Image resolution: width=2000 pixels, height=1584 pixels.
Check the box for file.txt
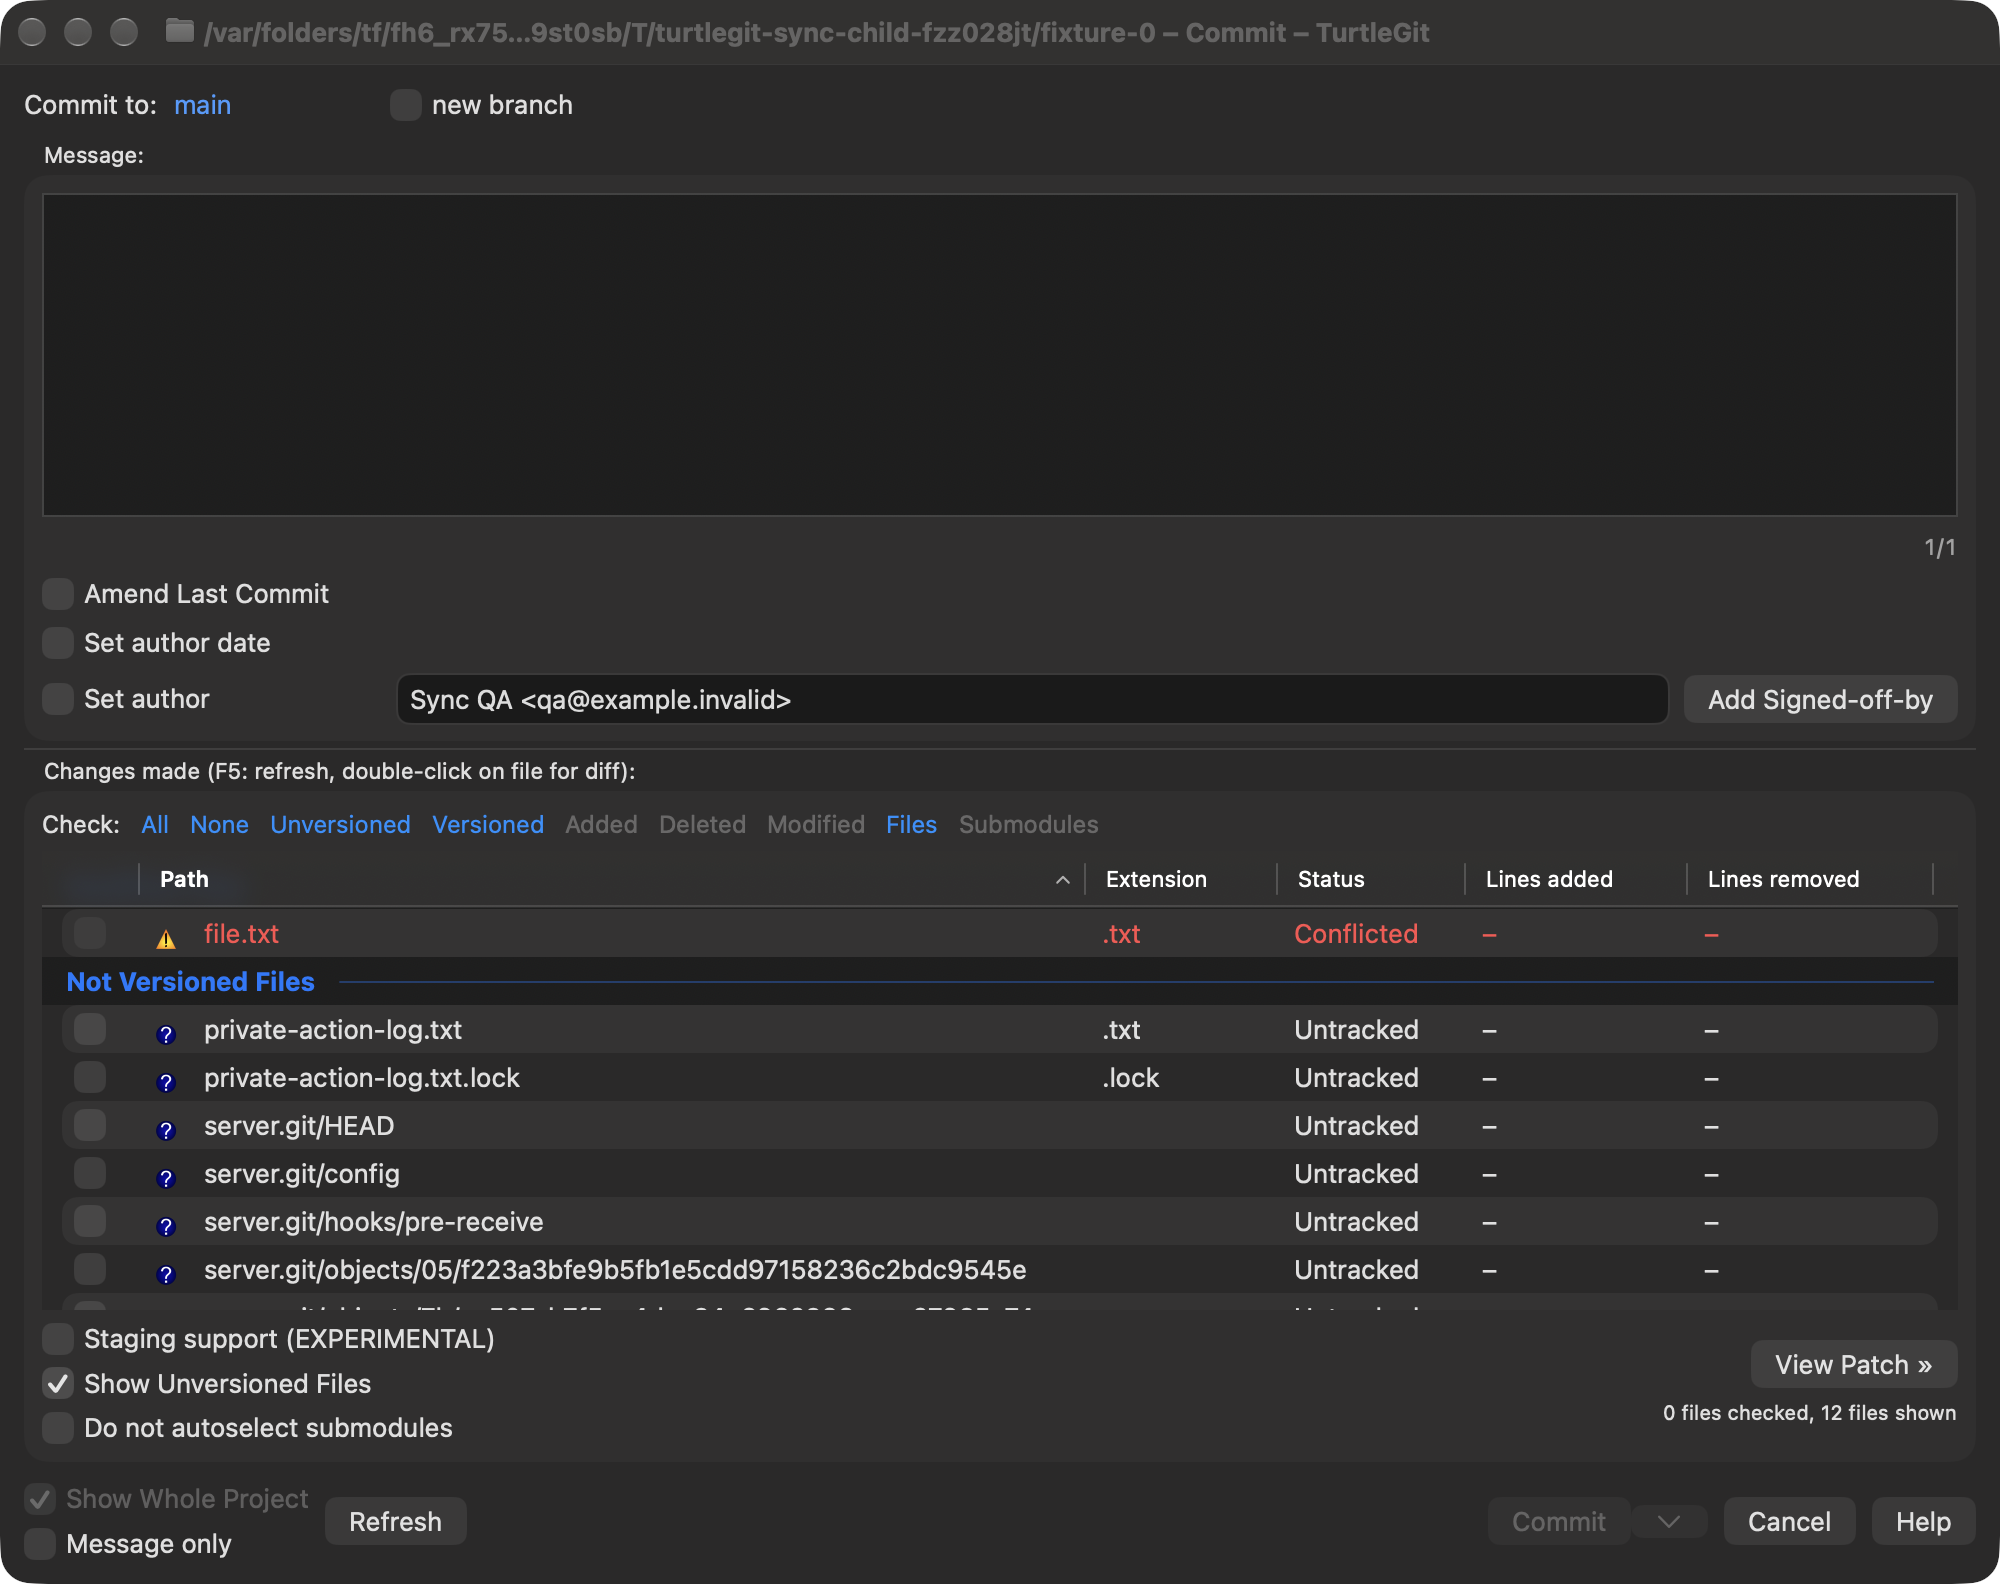pyautogui.click(x=90, y=933)
